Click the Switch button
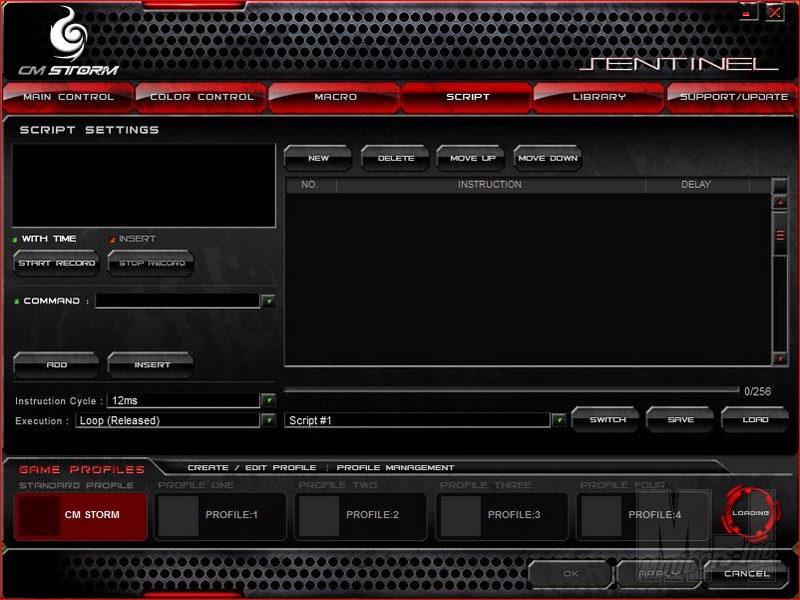800x600 pixels. click(607, 419)
